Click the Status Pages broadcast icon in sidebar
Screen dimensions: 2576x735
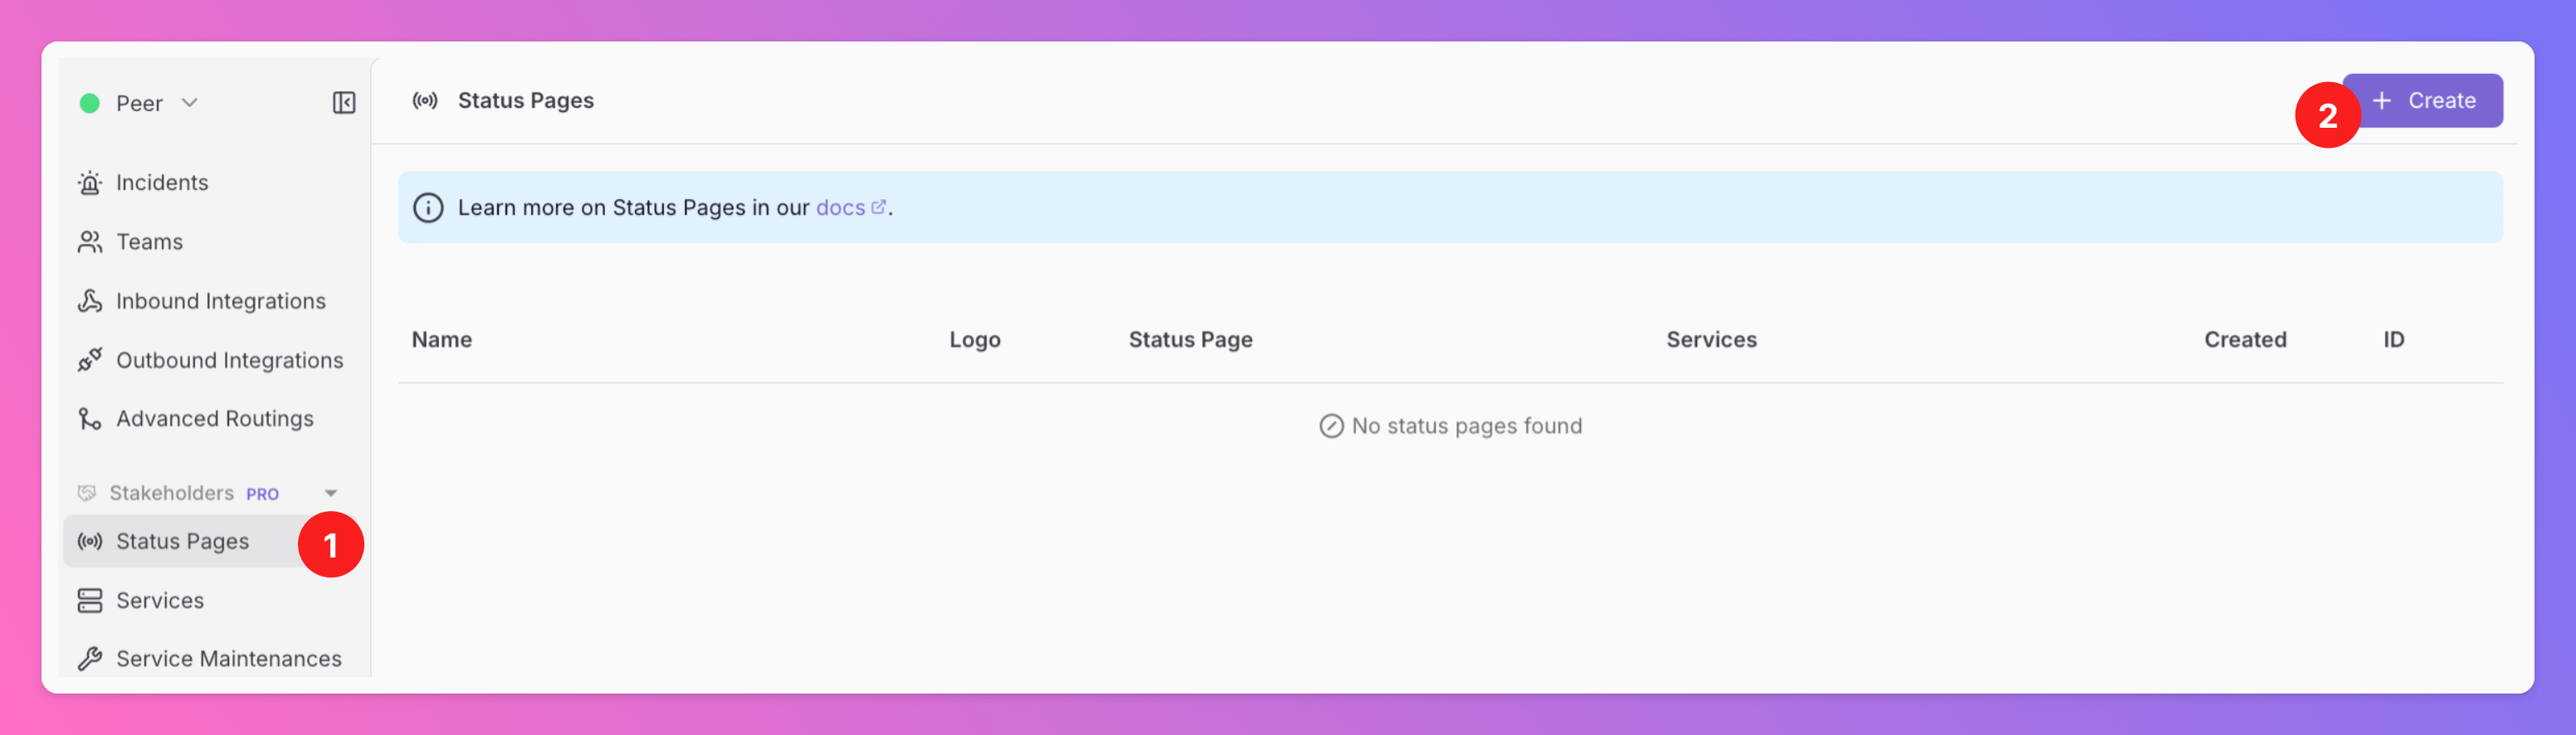coord(90,541)
